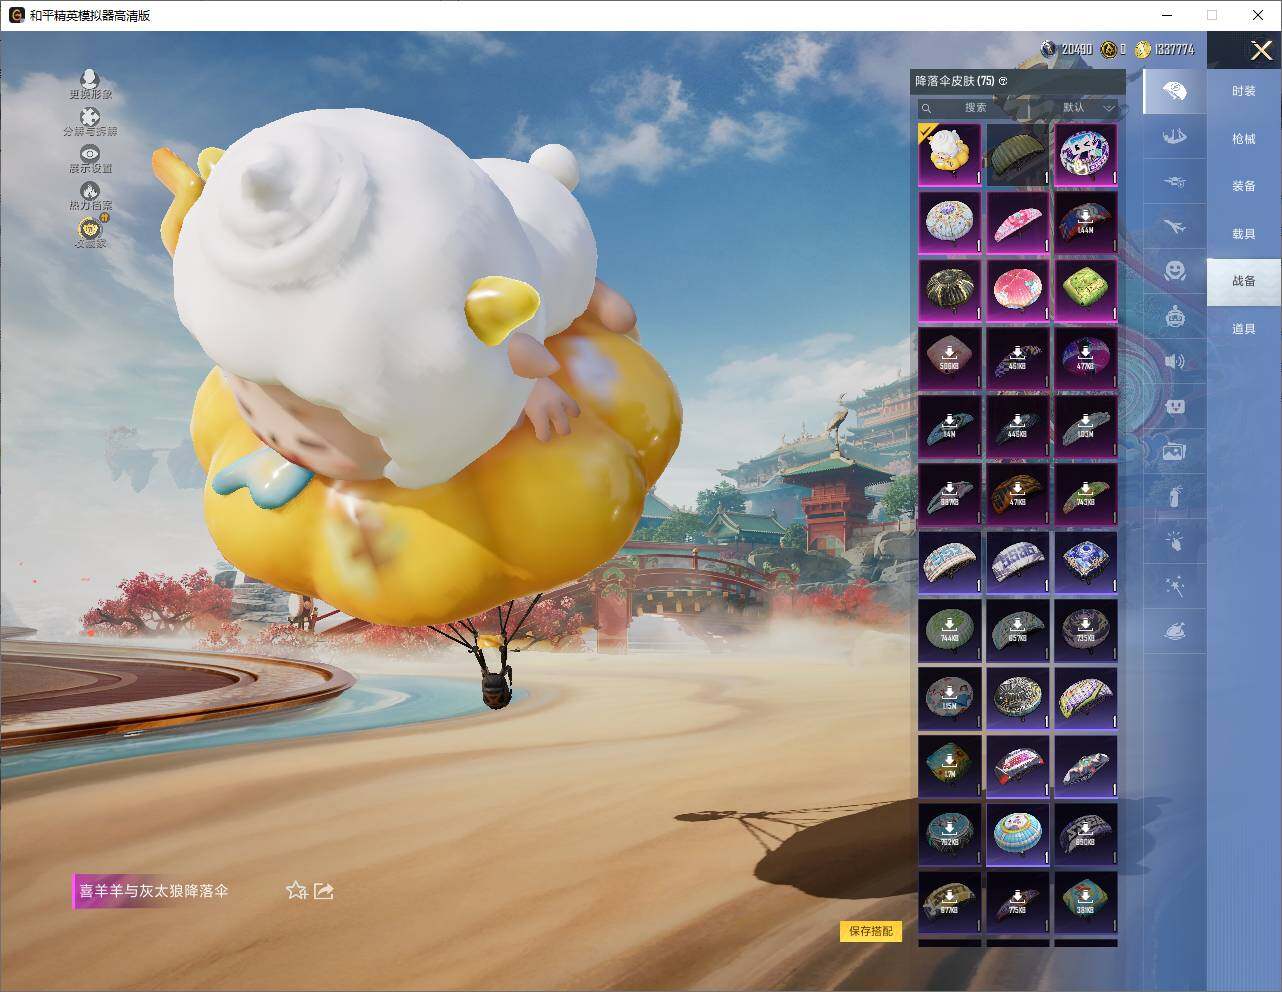Download the 744KB green parachute skin
The height and width of the screenshot is (992, 1282).
click(950, 631)
